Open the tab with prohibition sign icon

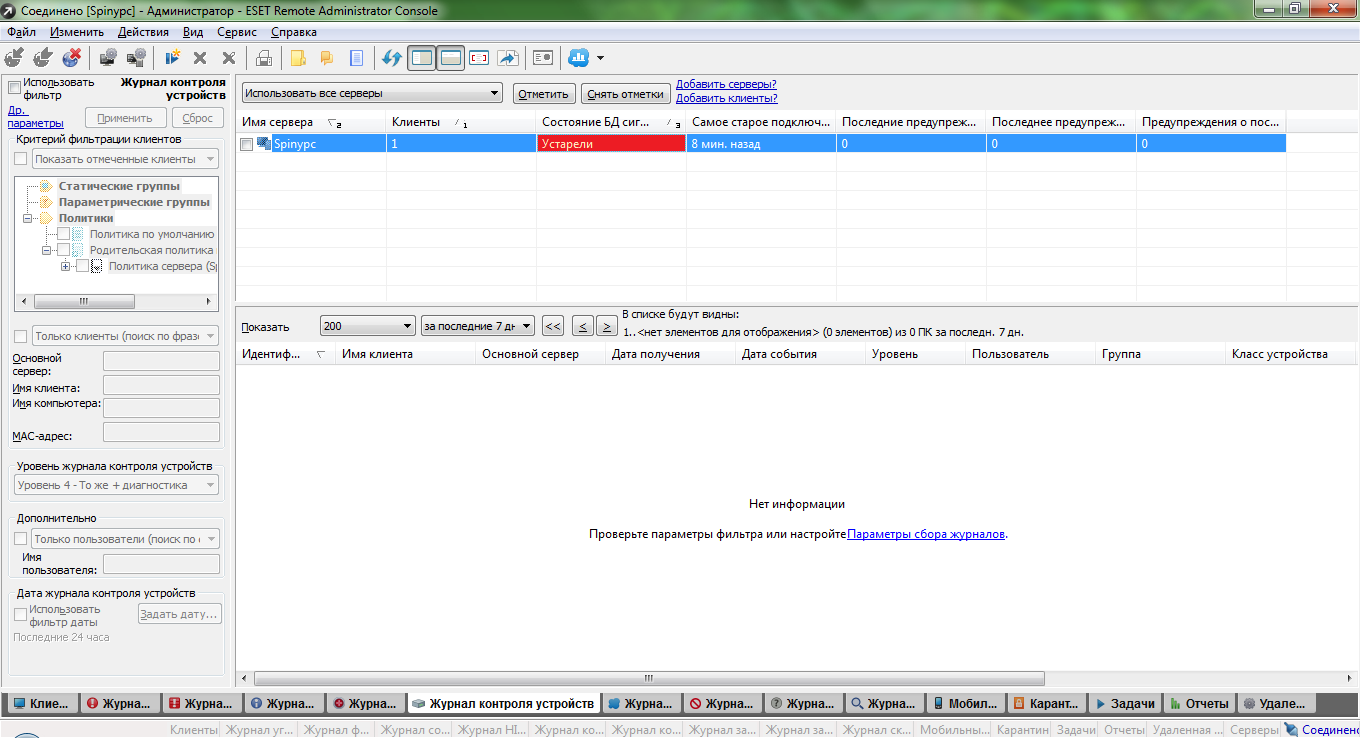click(722, 703)
